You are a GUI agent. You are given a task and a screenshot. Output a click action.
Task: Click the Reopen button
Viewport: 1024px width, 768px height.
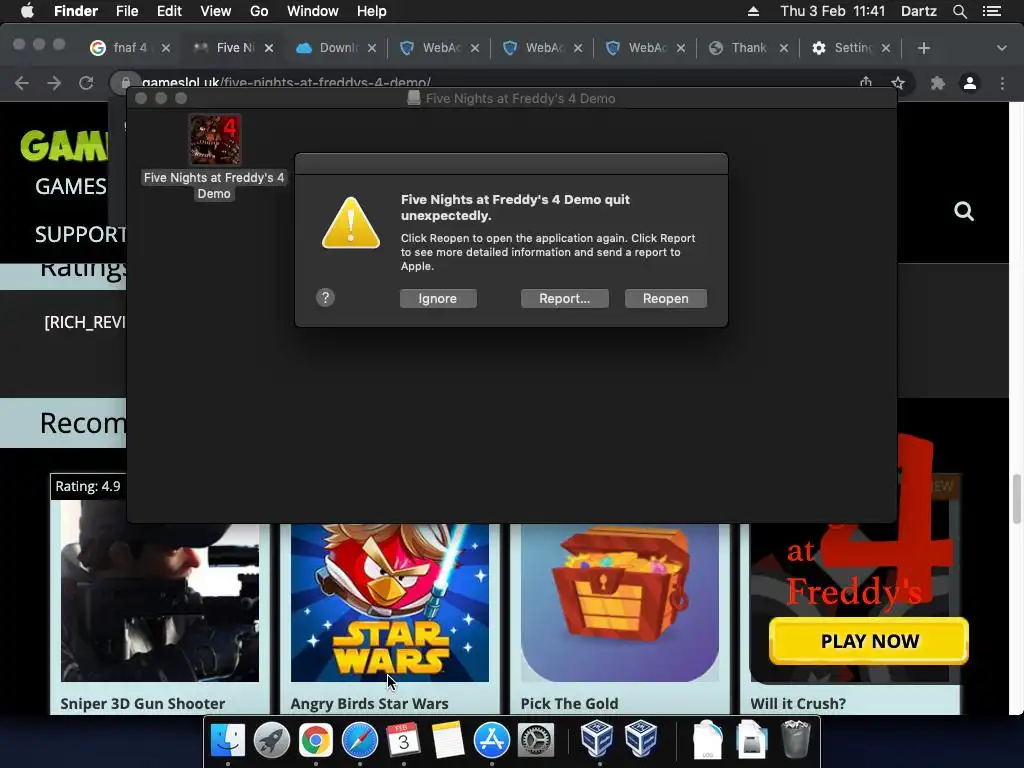pos(665,298)
